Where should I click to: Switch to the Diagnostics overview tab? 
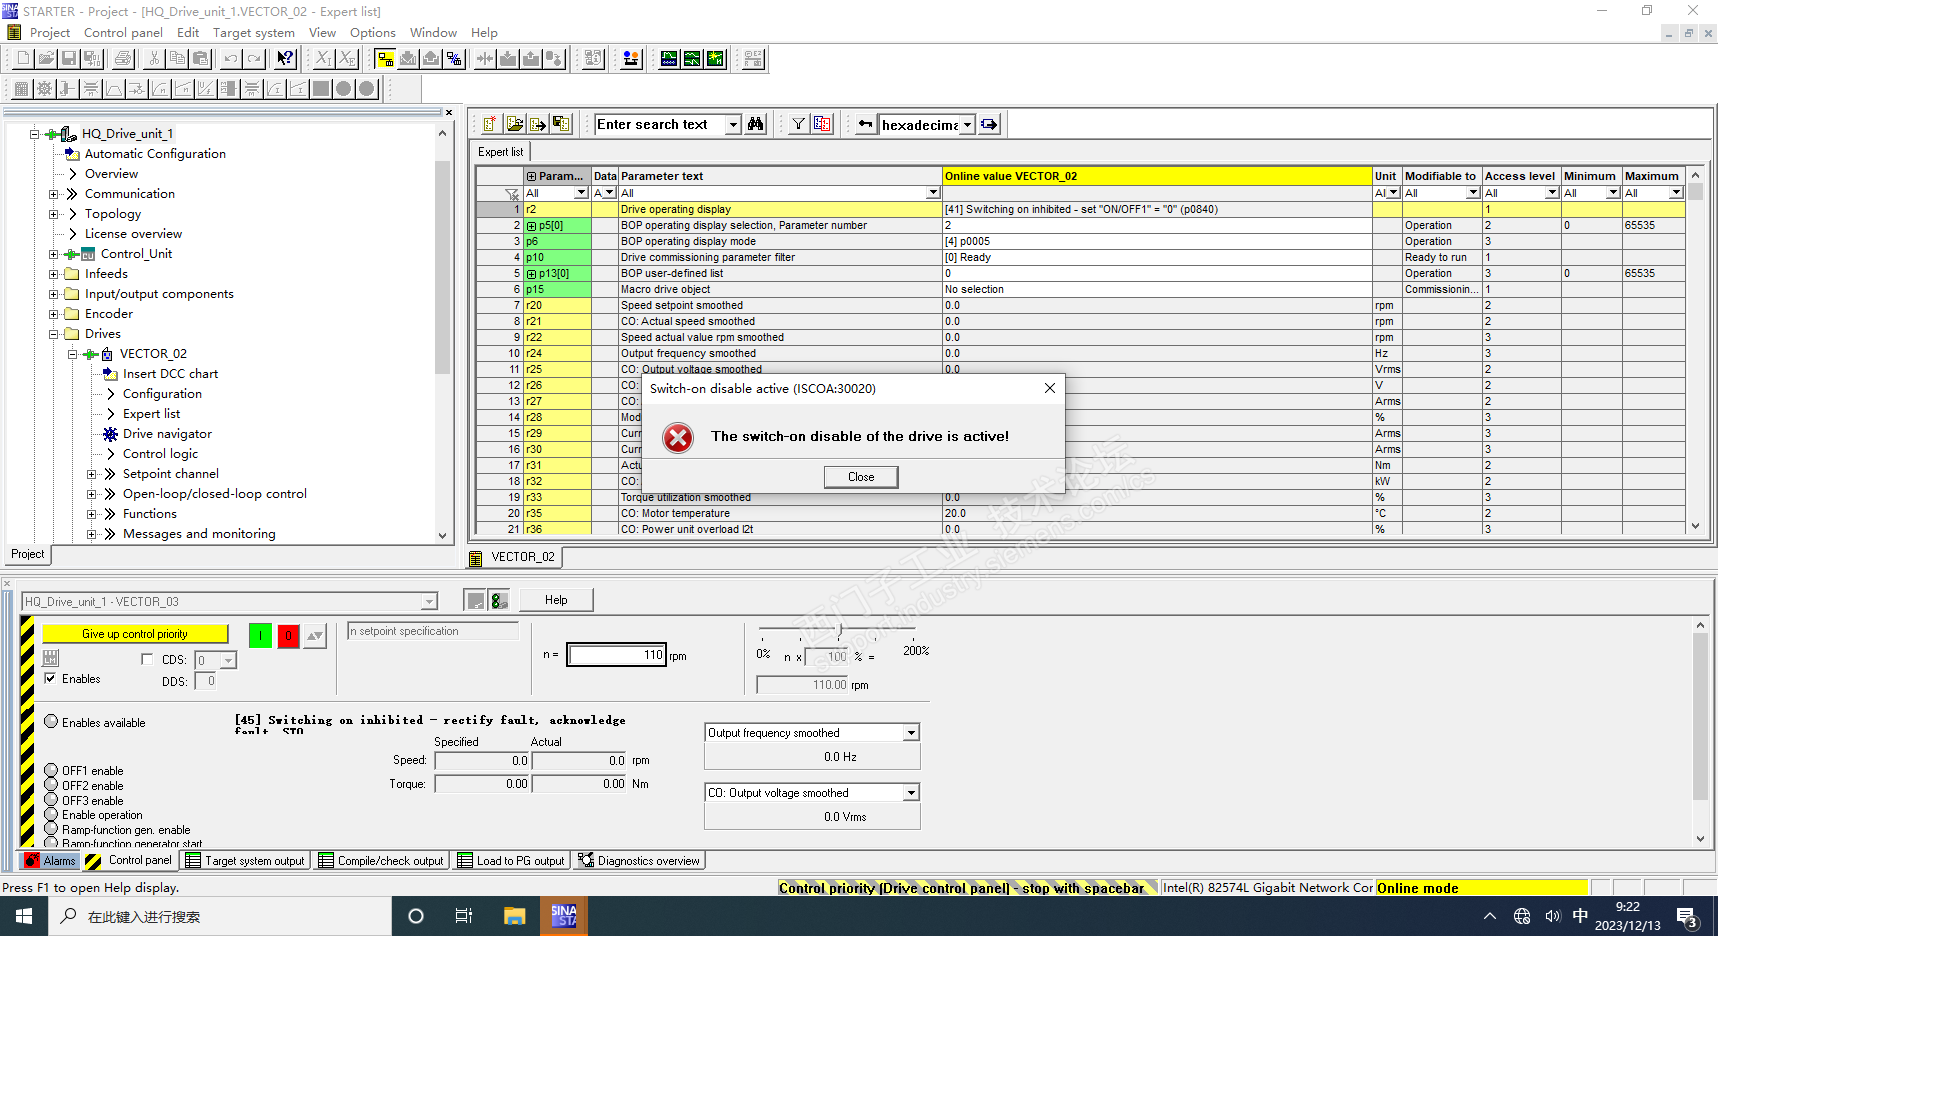[640, 860]
